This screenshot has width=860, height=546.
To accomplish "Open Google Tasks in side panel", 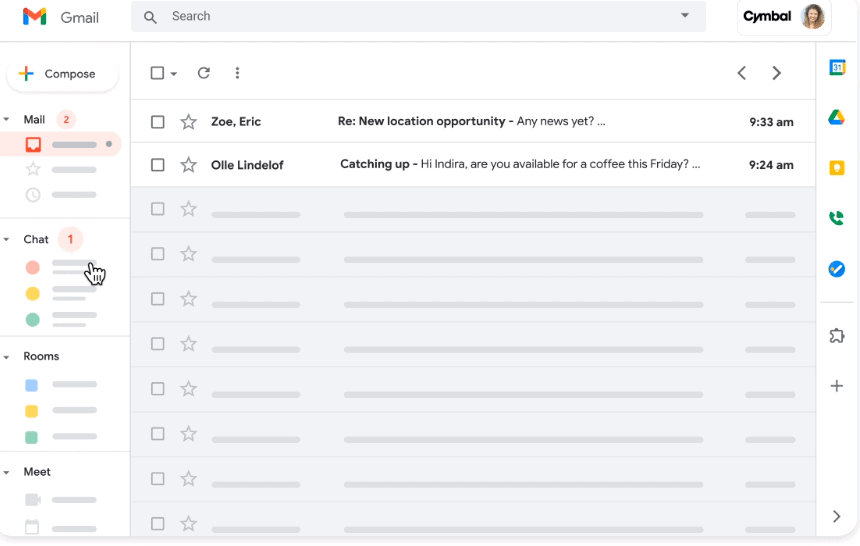I will point(836,269).
